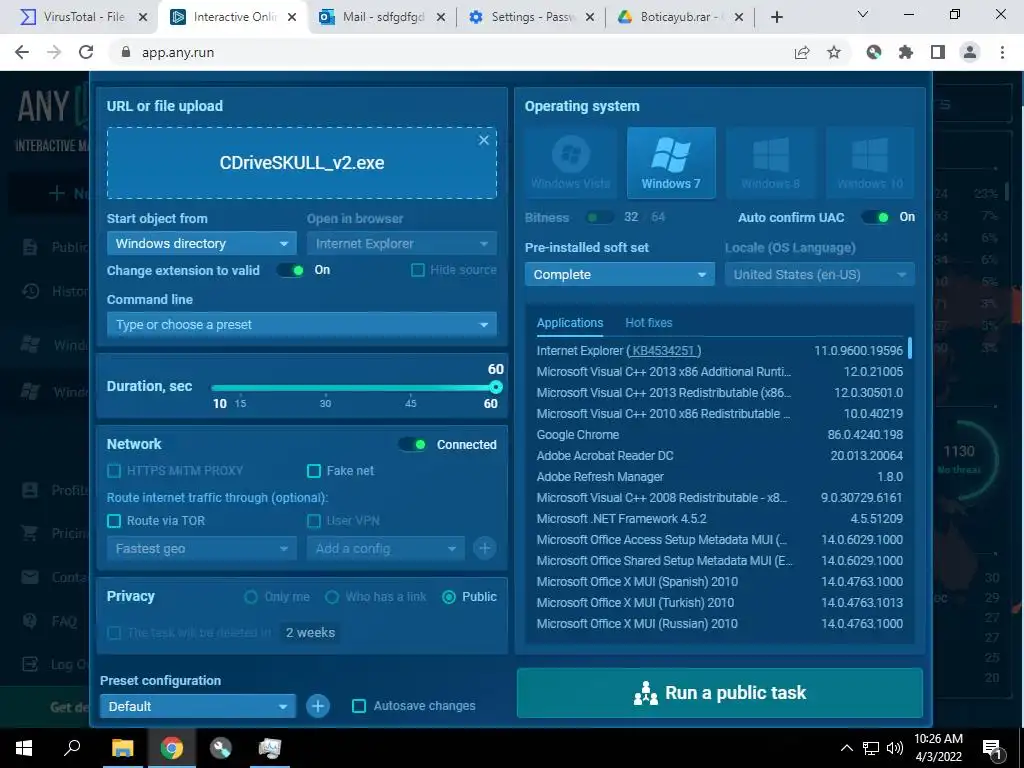Open the Chrome profile avatar icon
1024x768 pixels.
pyautogui.click(x=970, y=52)
